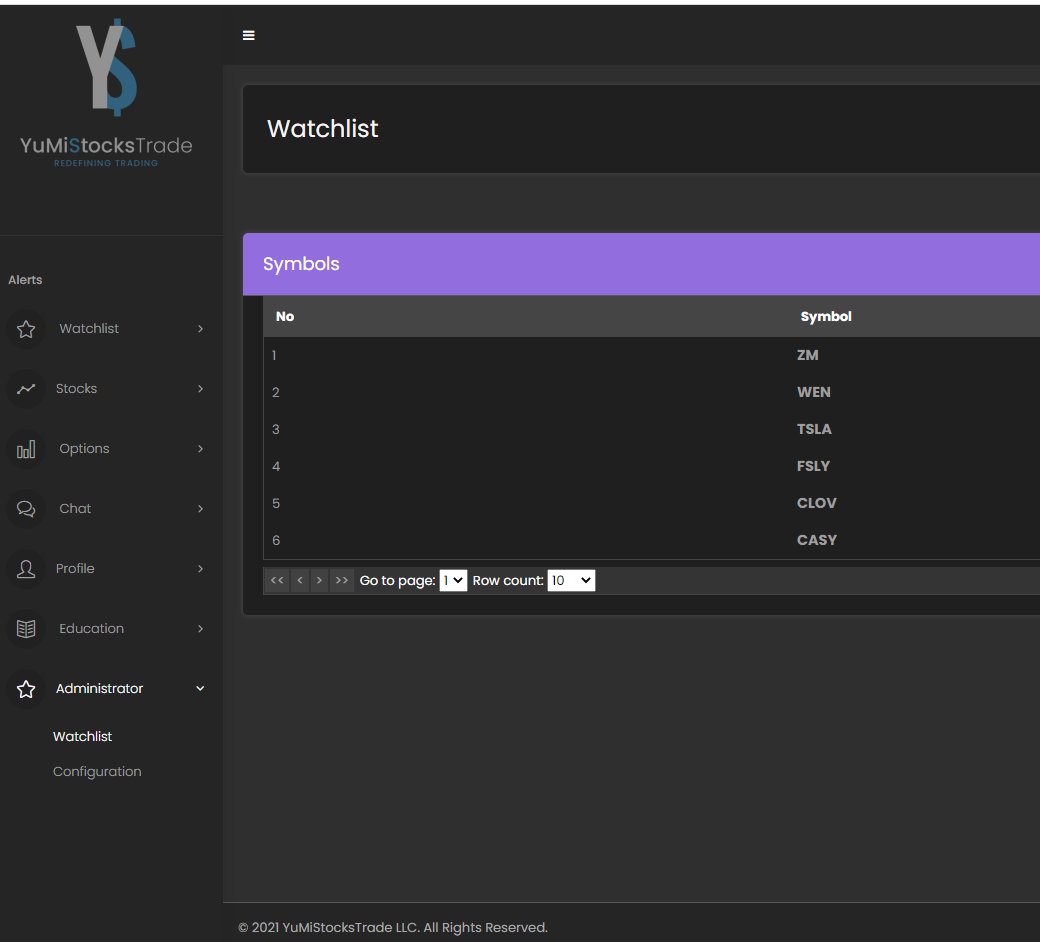Open the Row count dropdown
Viewport: 1040px width, 942px height.
click(571, 580)
